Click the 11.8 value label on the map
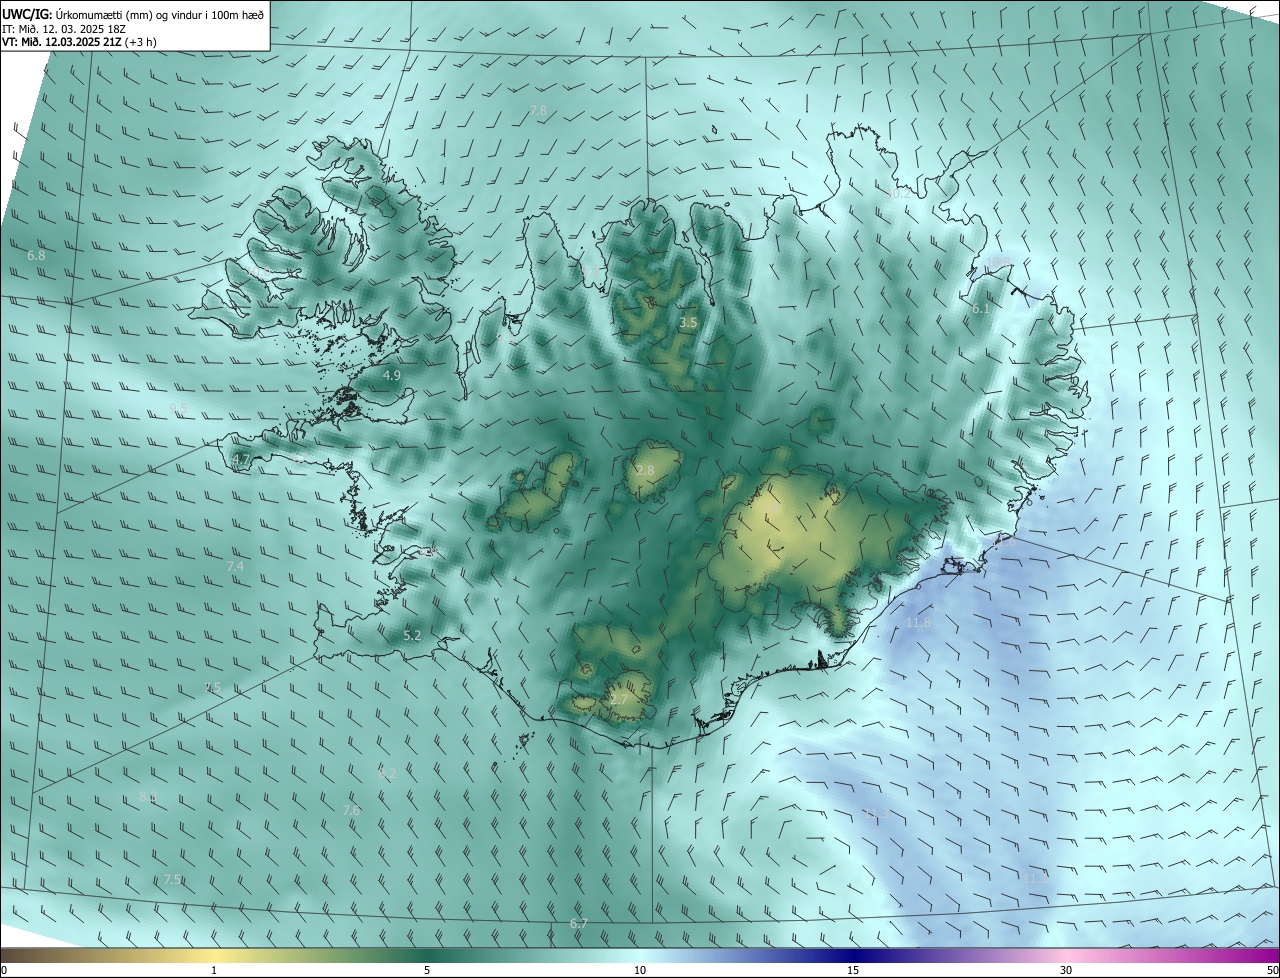 (918, 623)
